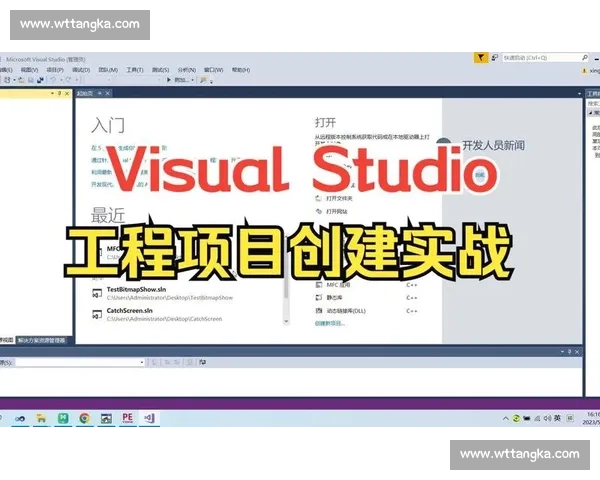Open the 调试(D) menu
The height and width of the screenshot is (480, 600).
click(x=81, y=70)
